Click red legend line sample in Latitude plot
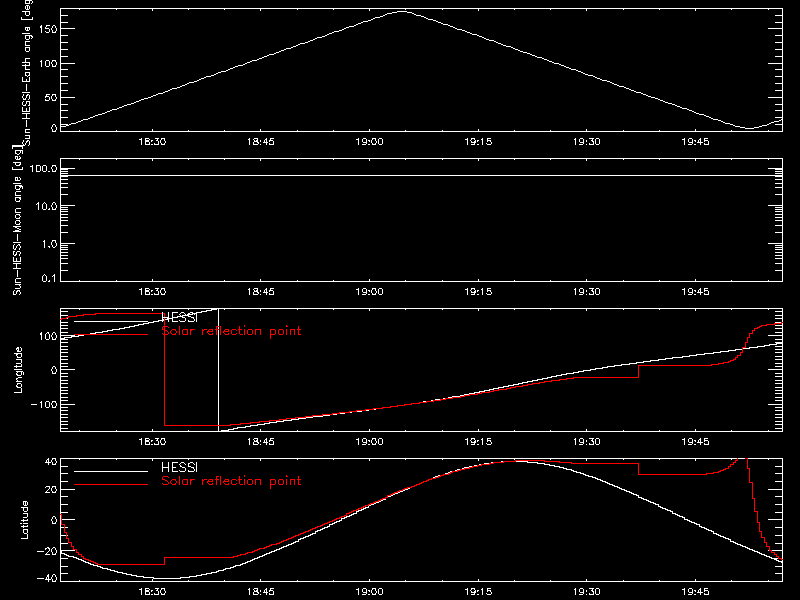The height and width of the screenshot is (600, 800). (x=111, y=485)
